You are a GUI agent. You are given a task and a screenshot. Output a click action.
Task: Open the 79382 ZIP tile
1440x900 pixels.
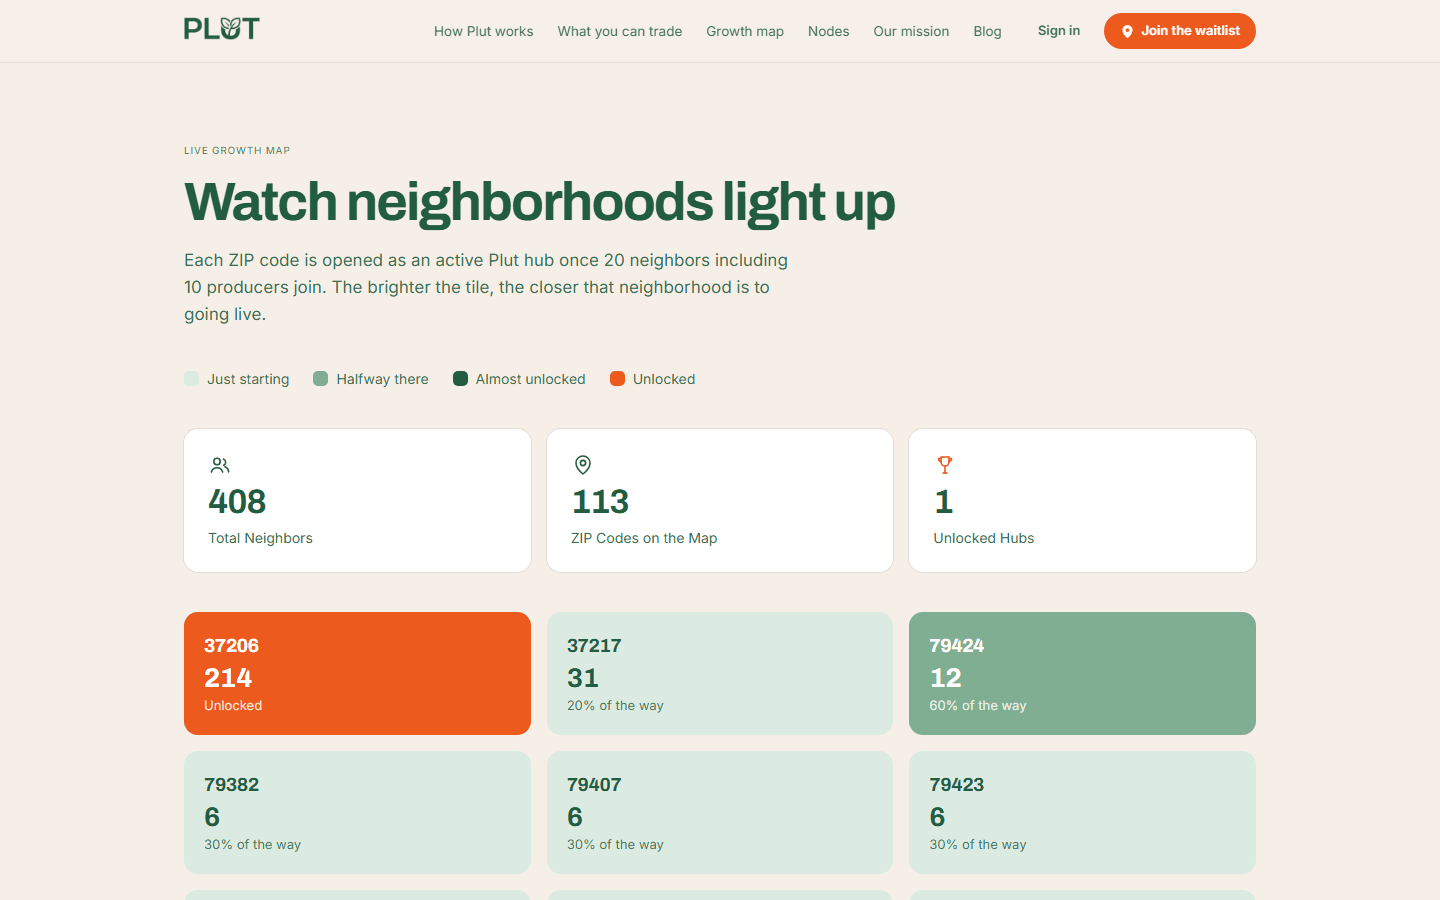357,812
